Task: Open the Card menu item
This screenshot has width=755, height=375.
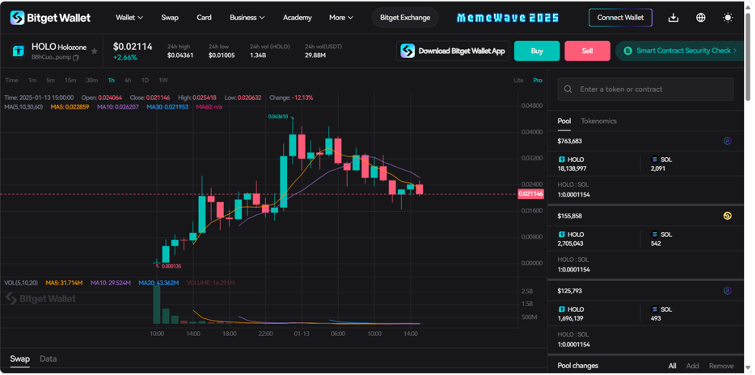Action: tap(204, 17)
